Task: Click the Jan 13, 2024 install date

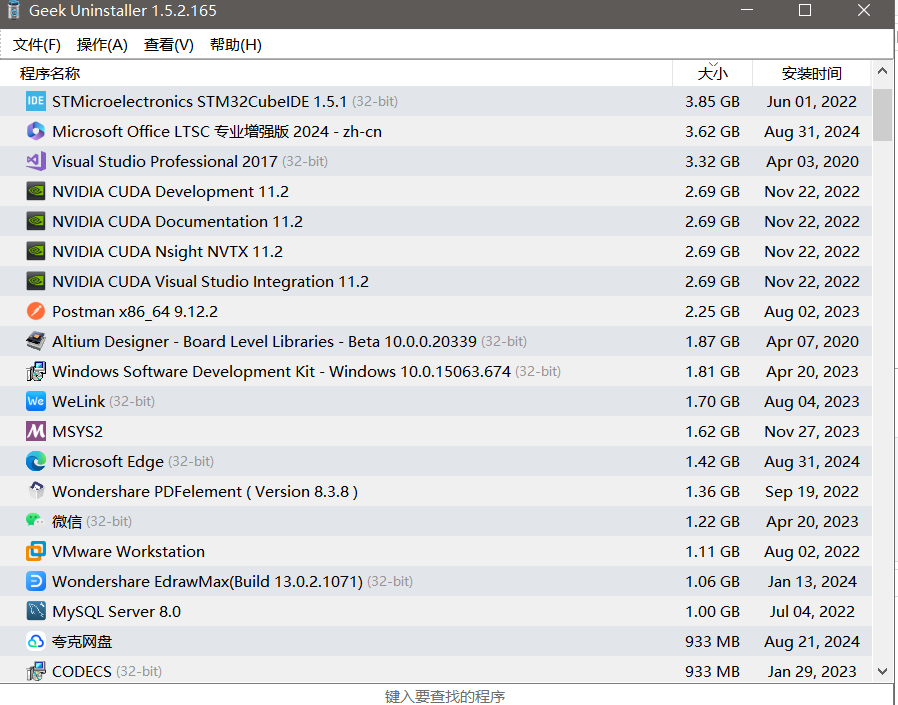Action: (x=812, y=581)
